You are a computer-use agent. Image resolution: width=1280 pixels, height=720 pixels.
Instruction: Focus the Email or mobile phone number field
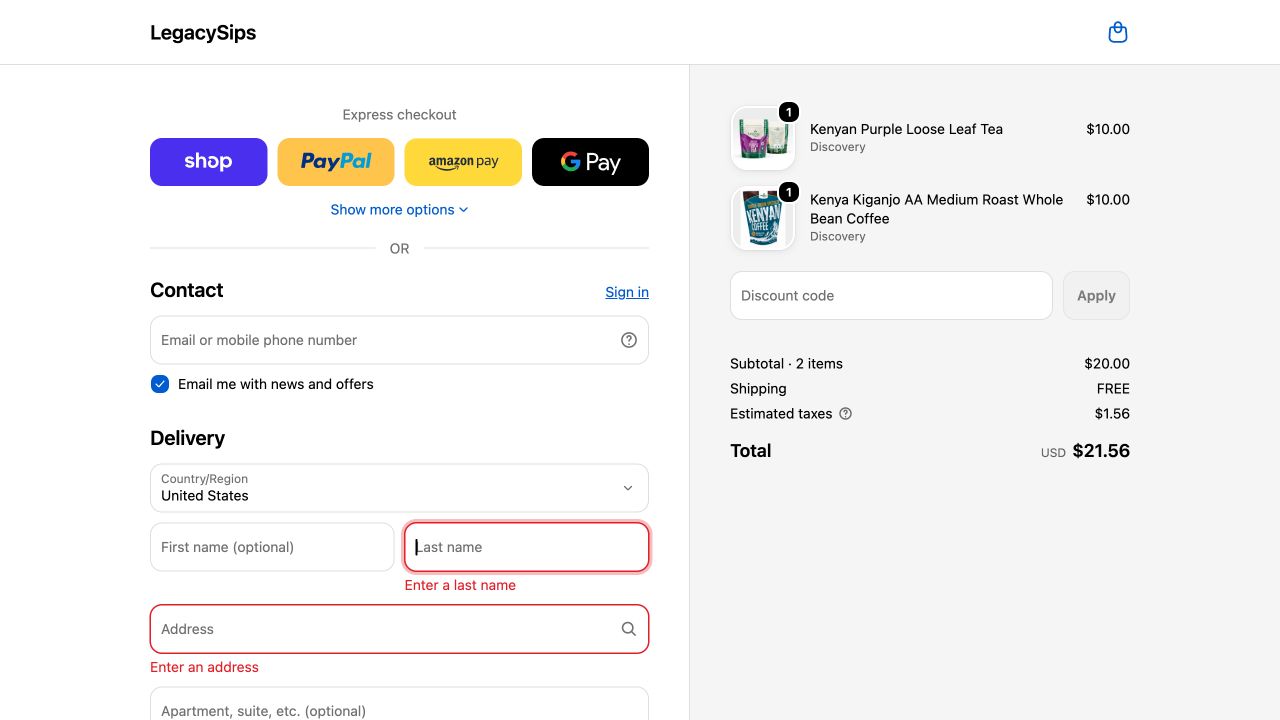click(x=399, y=340)
